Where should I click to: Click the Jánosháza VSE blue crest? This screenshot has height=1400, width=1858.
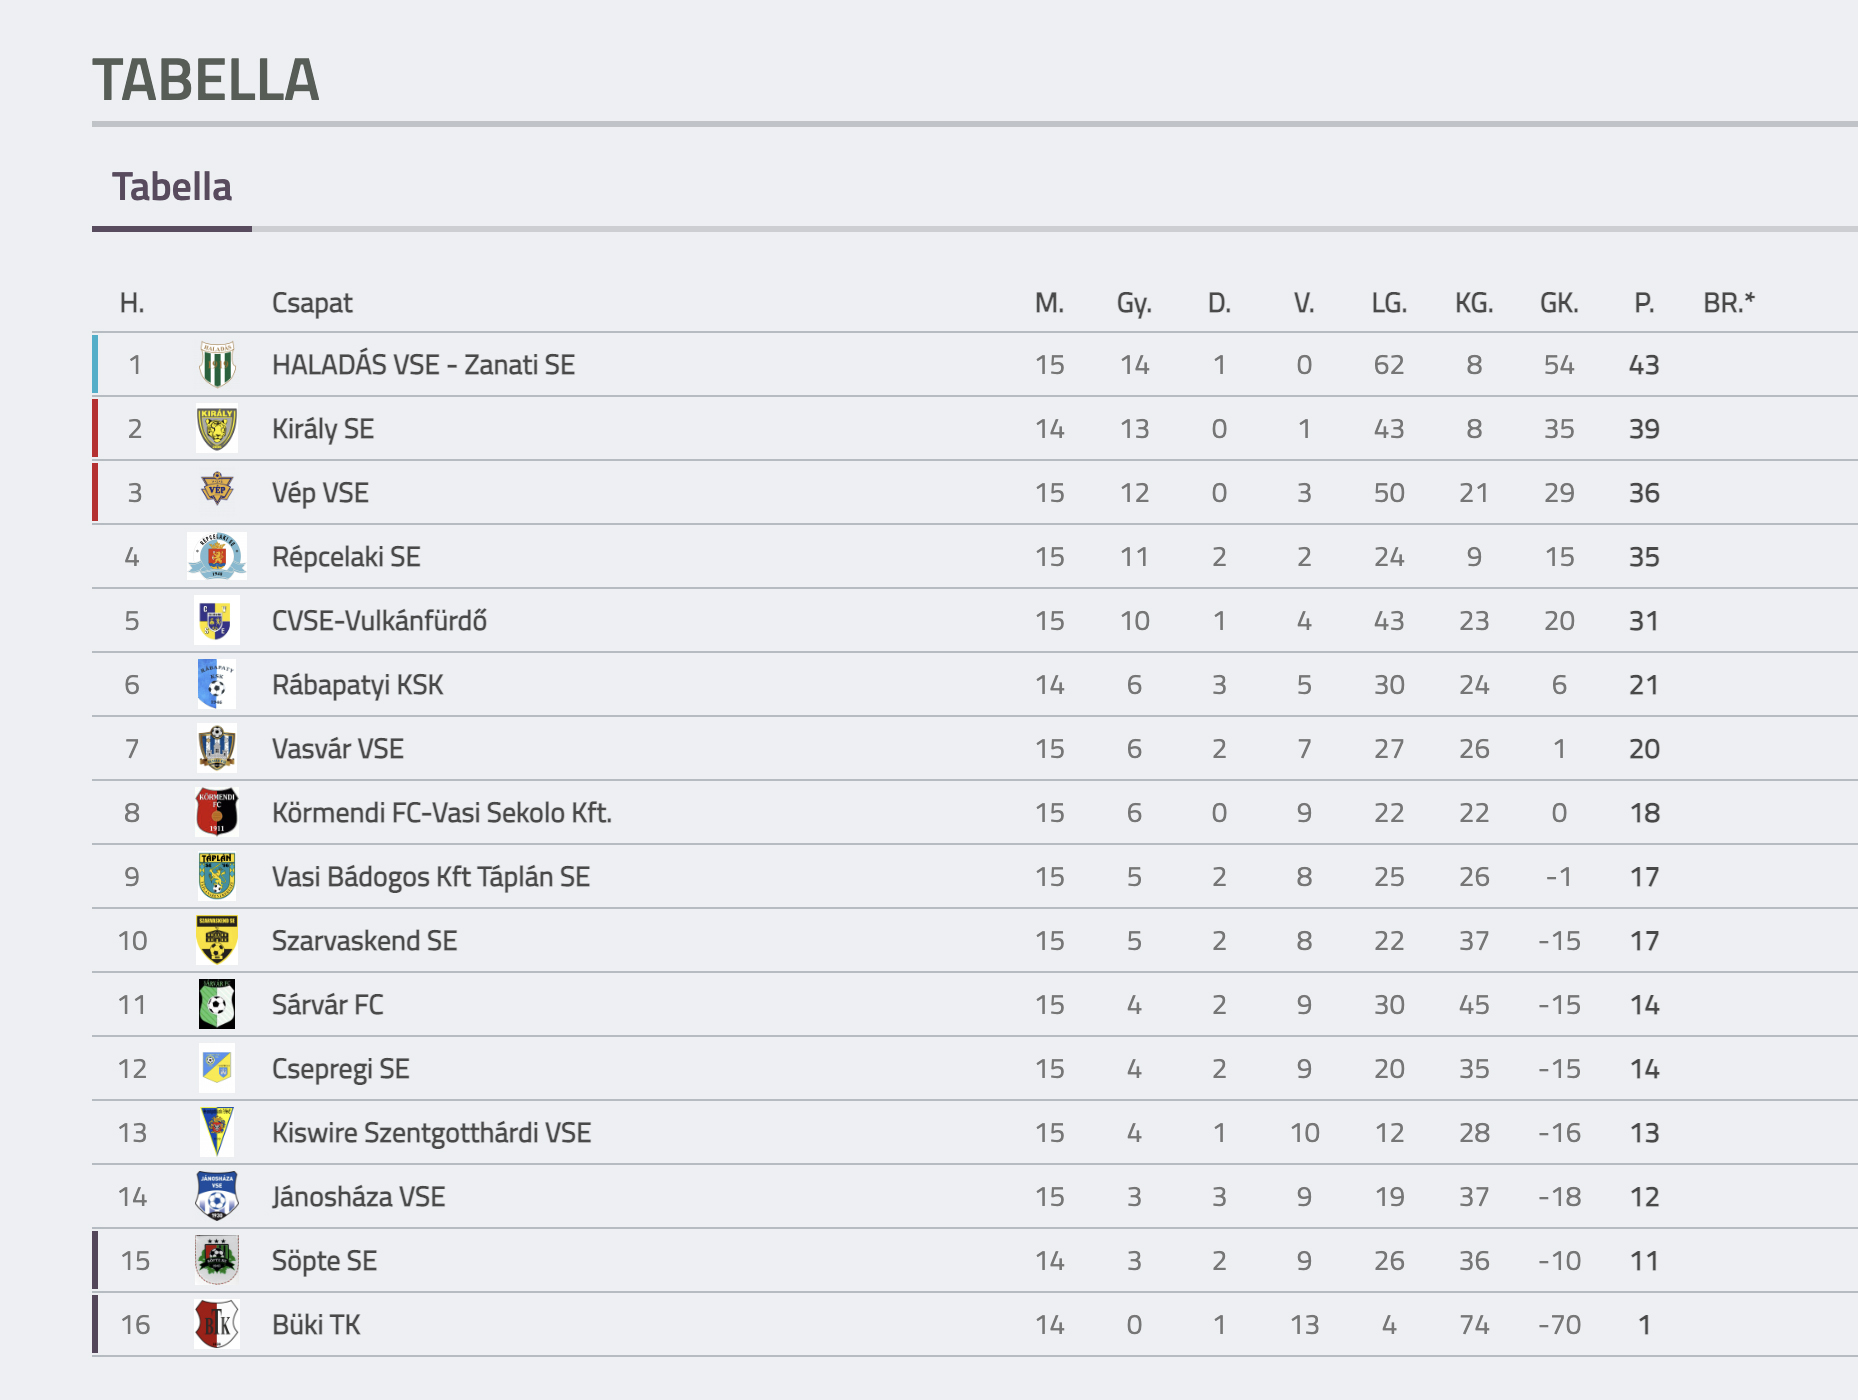(x=217, y=1196)
